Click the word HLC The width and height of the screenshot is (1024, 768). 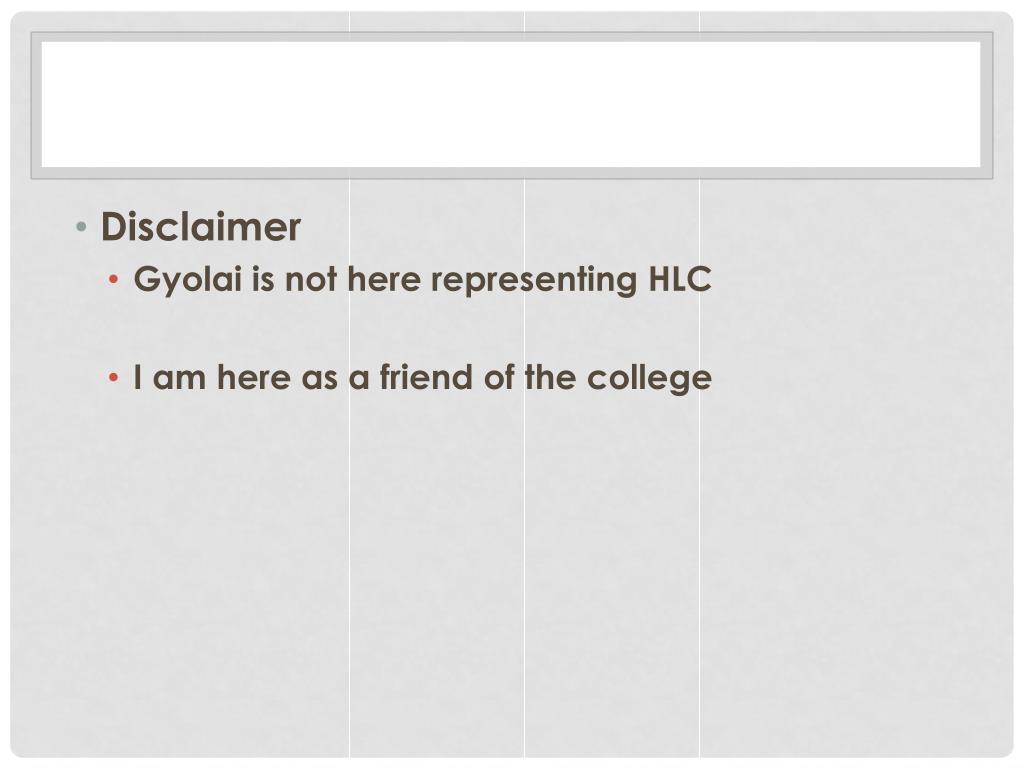[x=679, y=279]
